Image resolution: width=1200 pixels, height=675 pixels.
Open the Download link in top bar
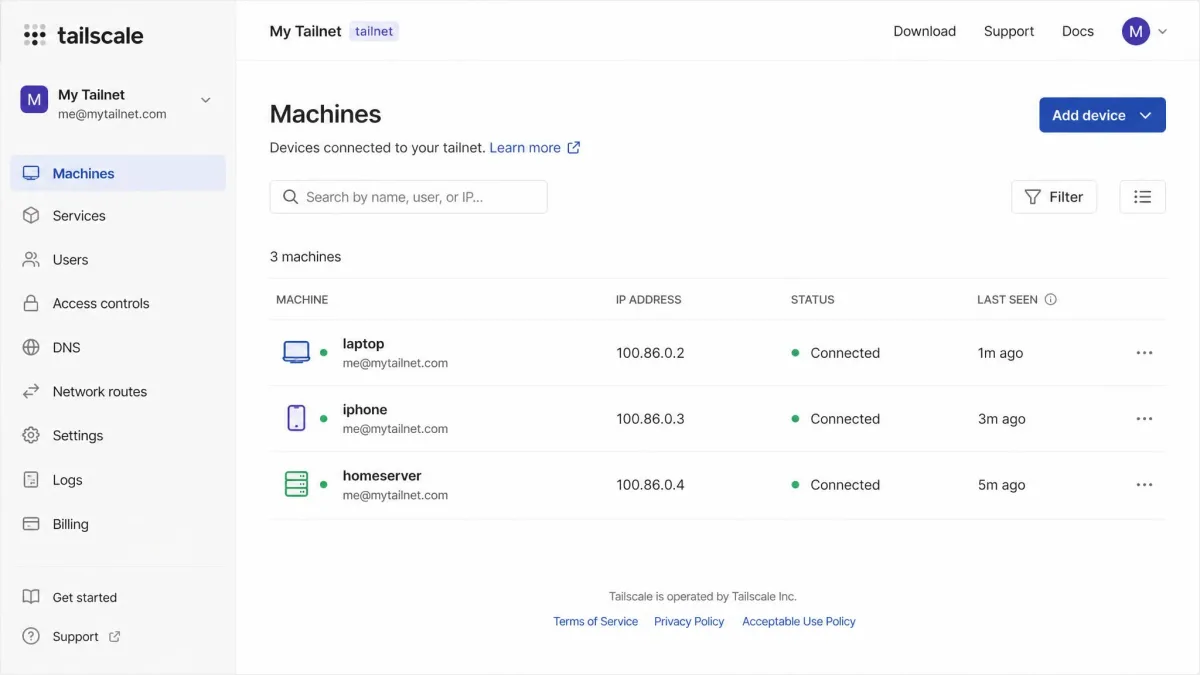tap(924, 31)
